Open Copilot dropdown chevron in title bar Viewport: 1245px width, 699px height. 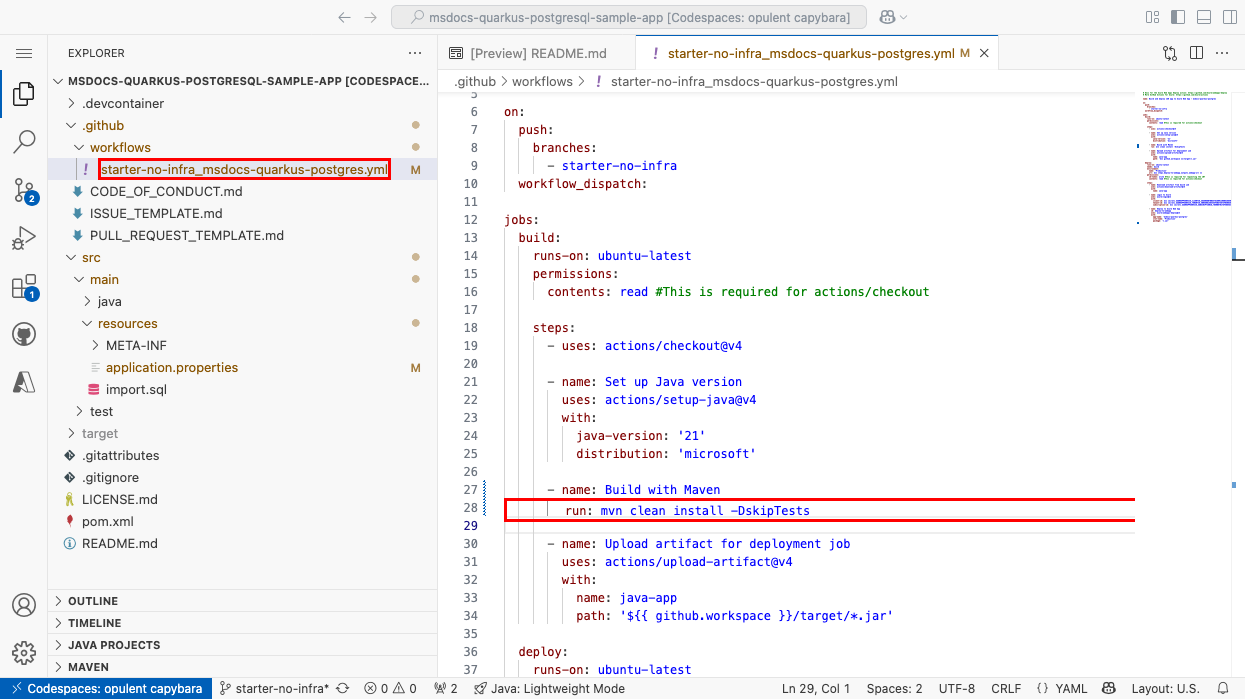(904, 18)
